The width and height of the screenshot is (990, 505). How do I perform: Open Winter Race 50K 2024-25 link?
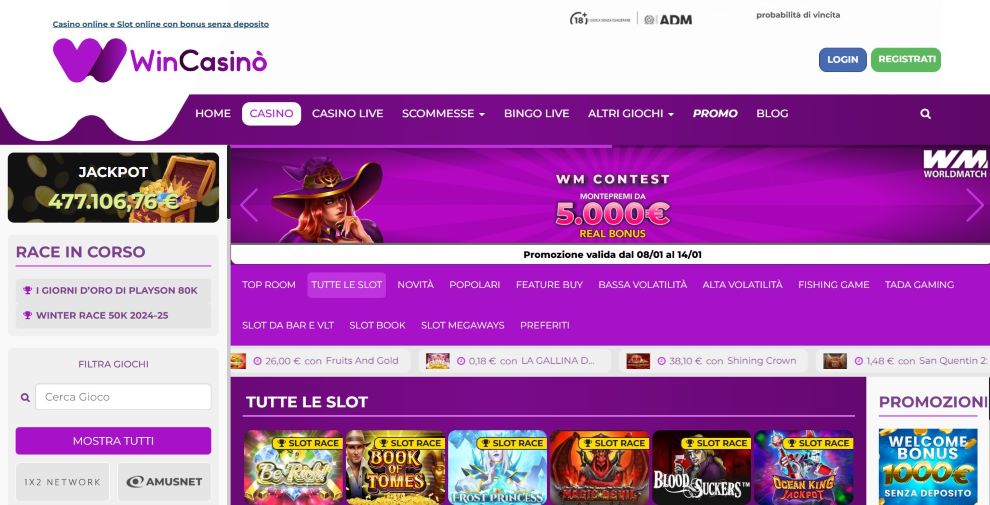coord(102,315)
